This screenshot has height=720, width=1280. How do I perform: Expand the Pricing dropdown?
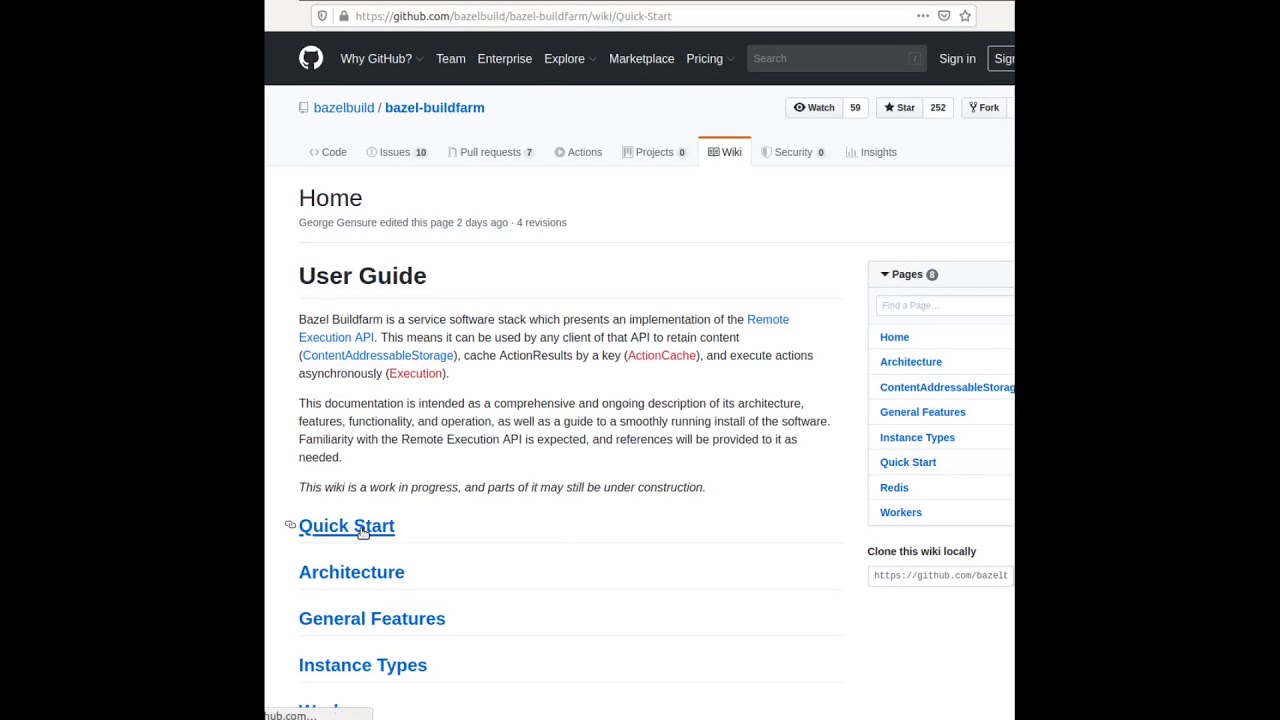point(710,59)
